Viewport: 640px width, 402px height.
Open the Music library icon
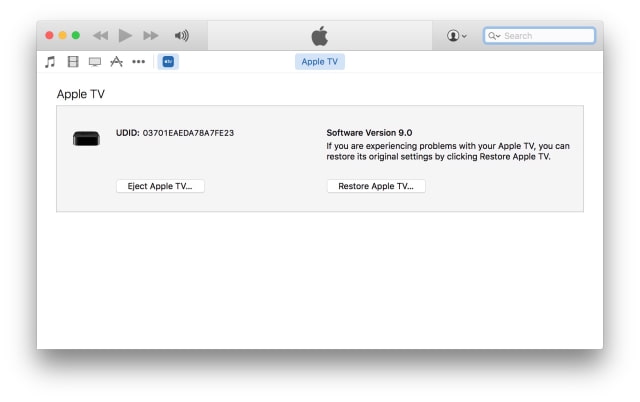point(50,62)
